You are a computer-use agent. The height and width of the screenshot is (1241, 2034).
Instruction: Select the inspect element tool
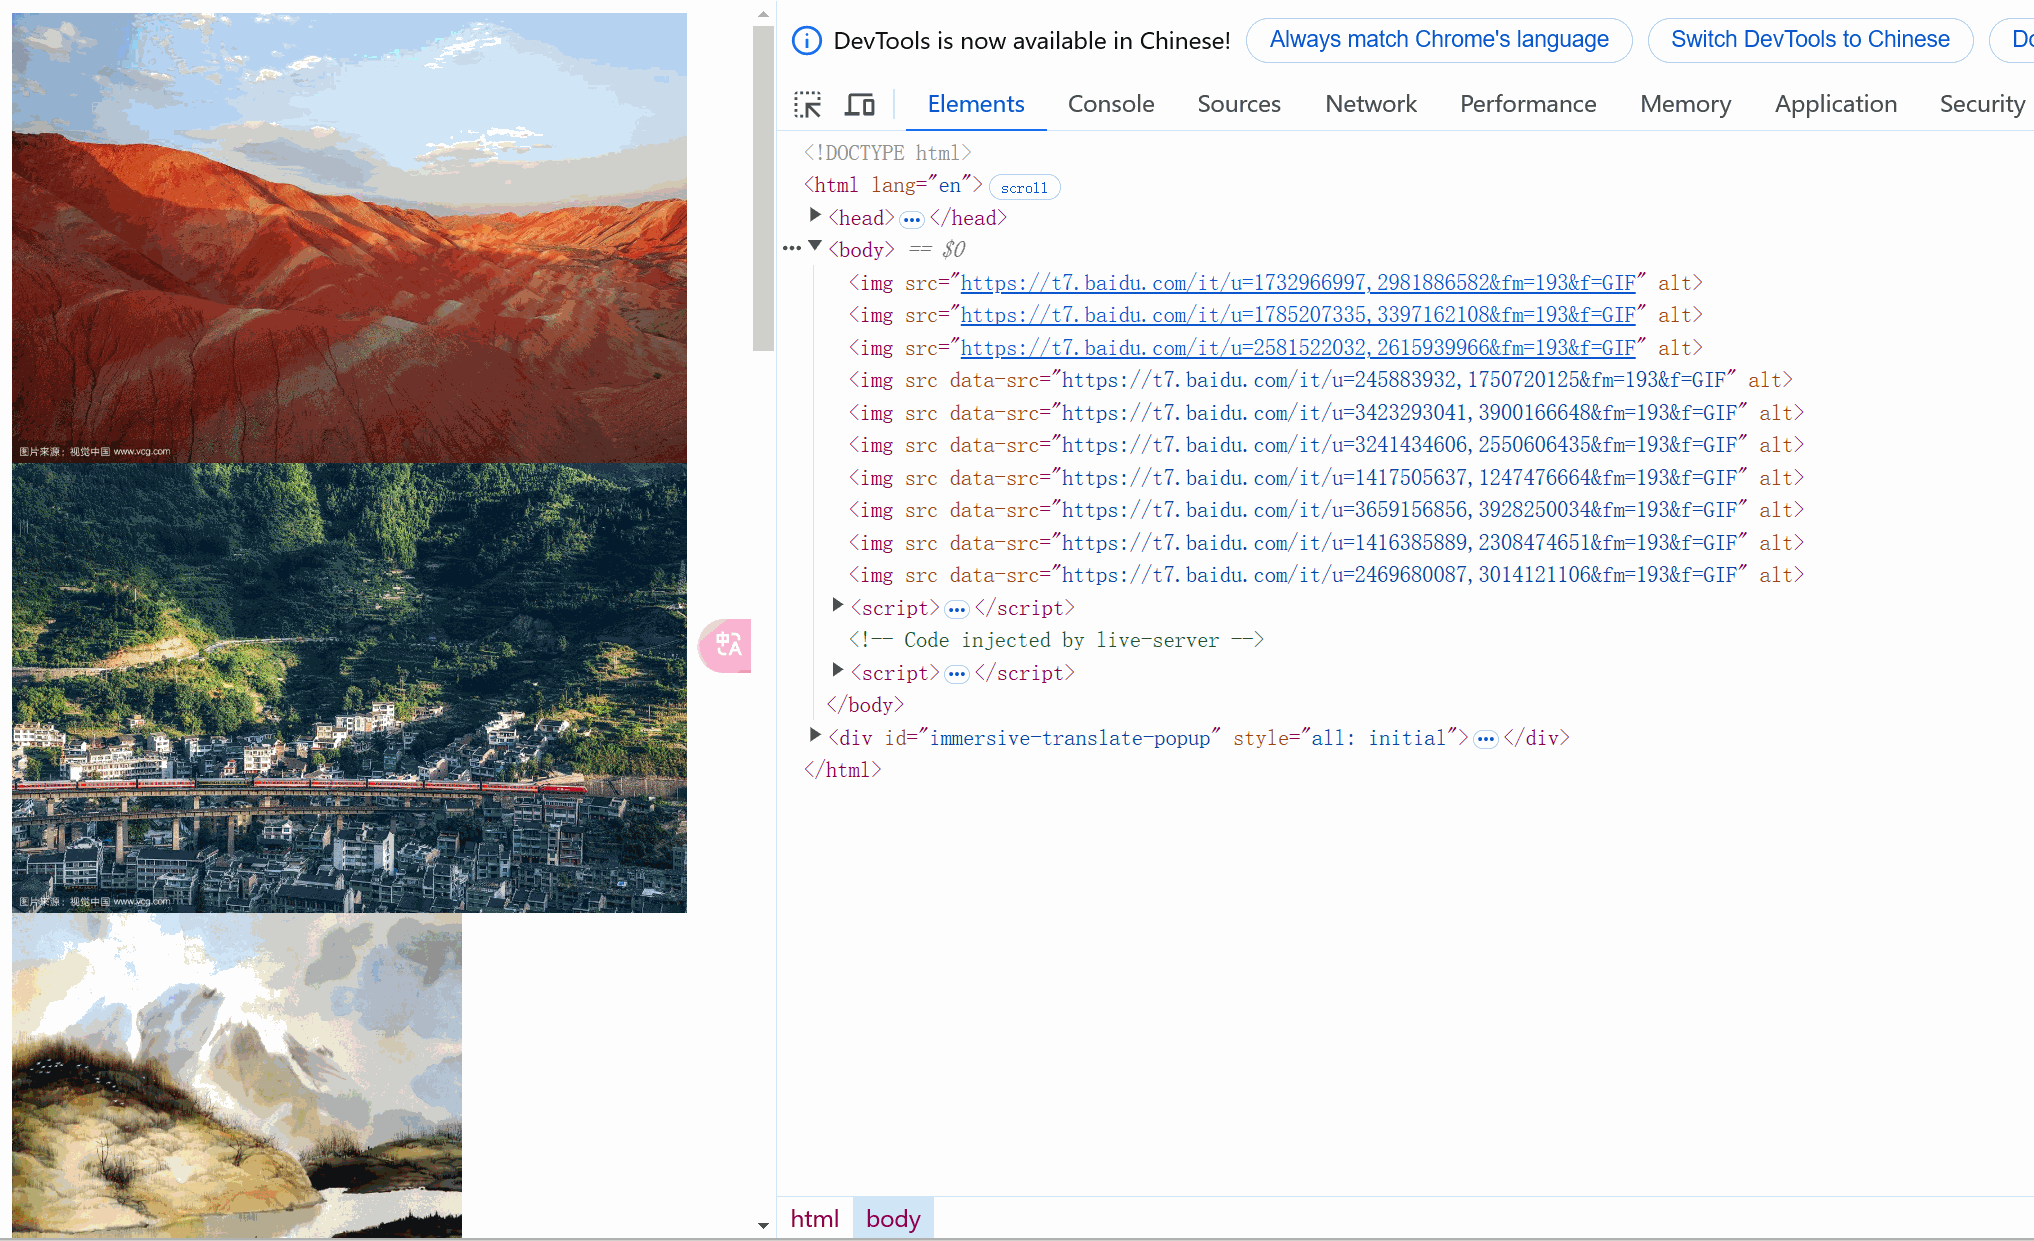pyautogui.click(x=808, y=103)
